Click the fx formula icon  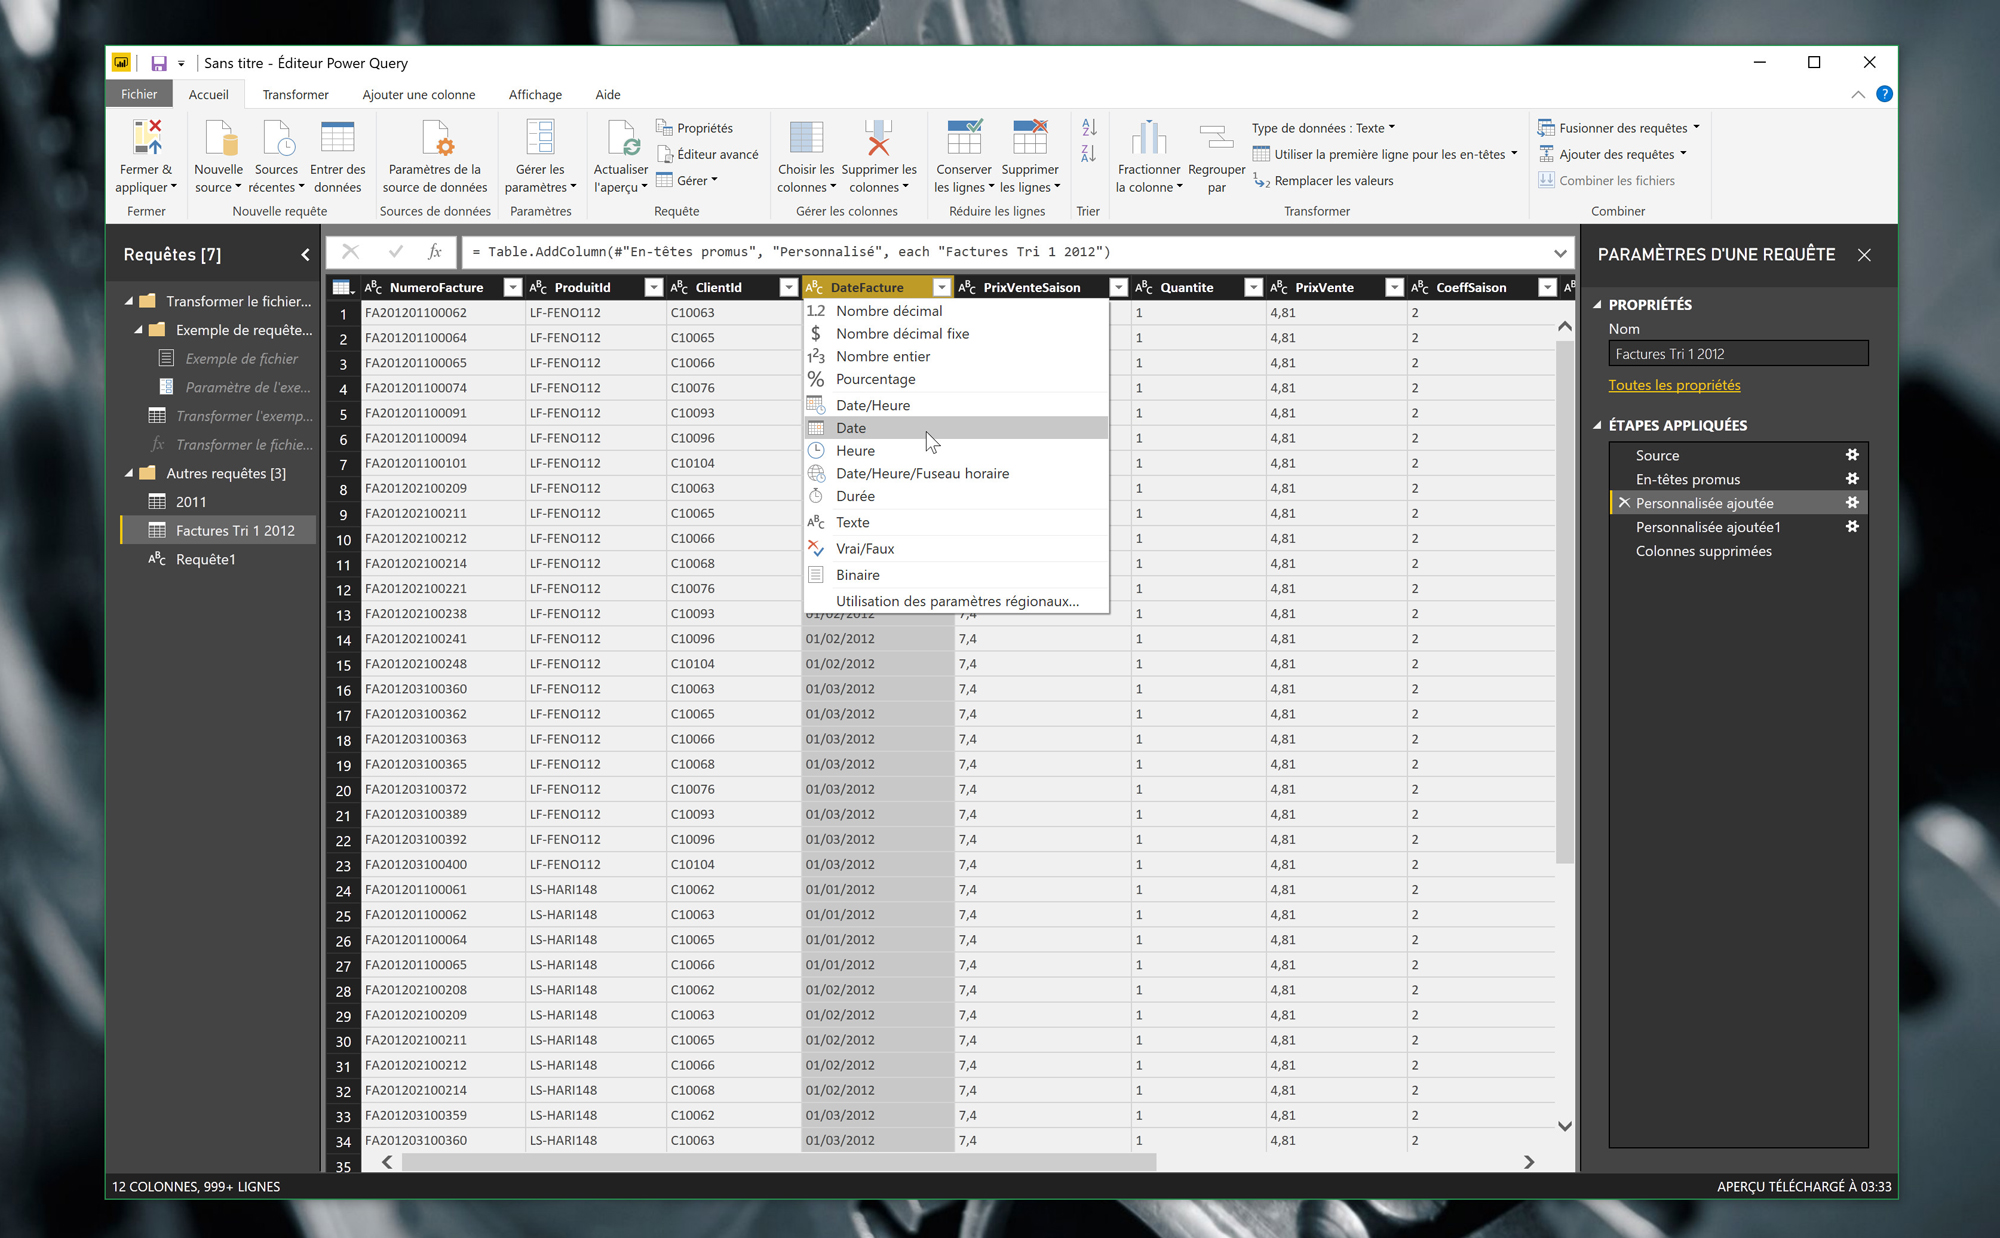pyautogui.click(x=435, y=252)
